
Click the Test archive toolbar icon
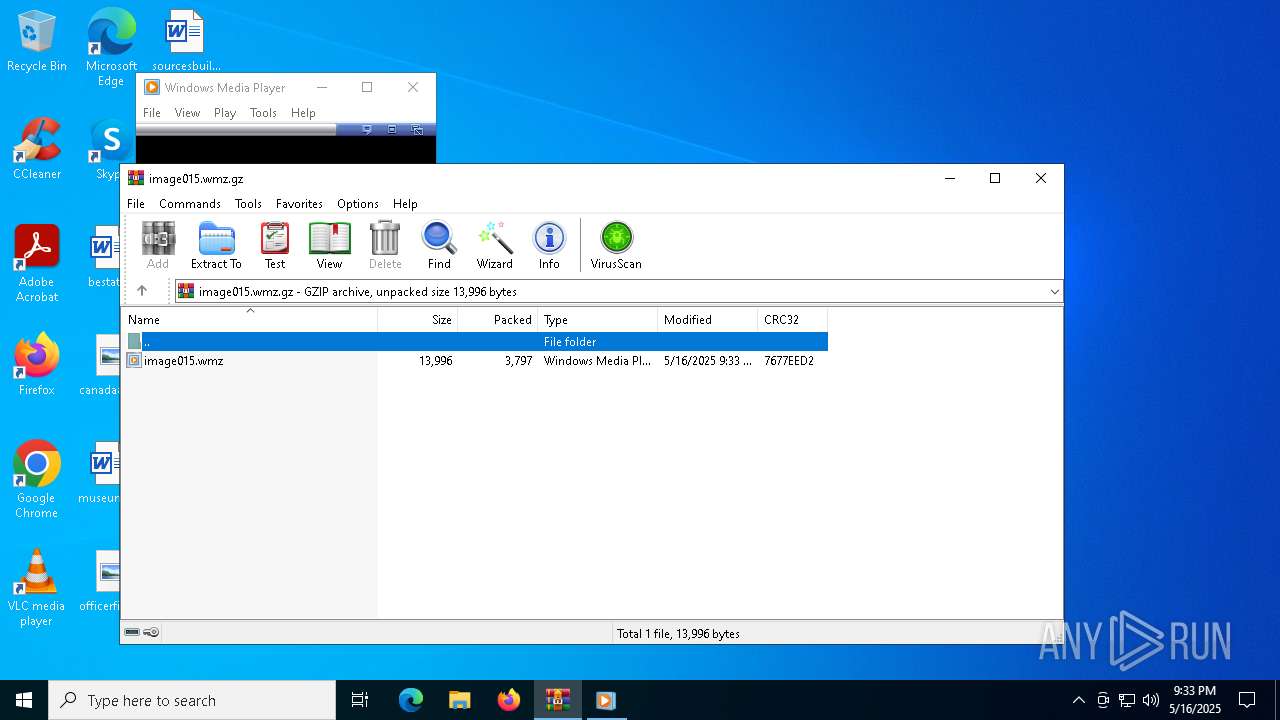pyautogui.click(x=275, y=245)
